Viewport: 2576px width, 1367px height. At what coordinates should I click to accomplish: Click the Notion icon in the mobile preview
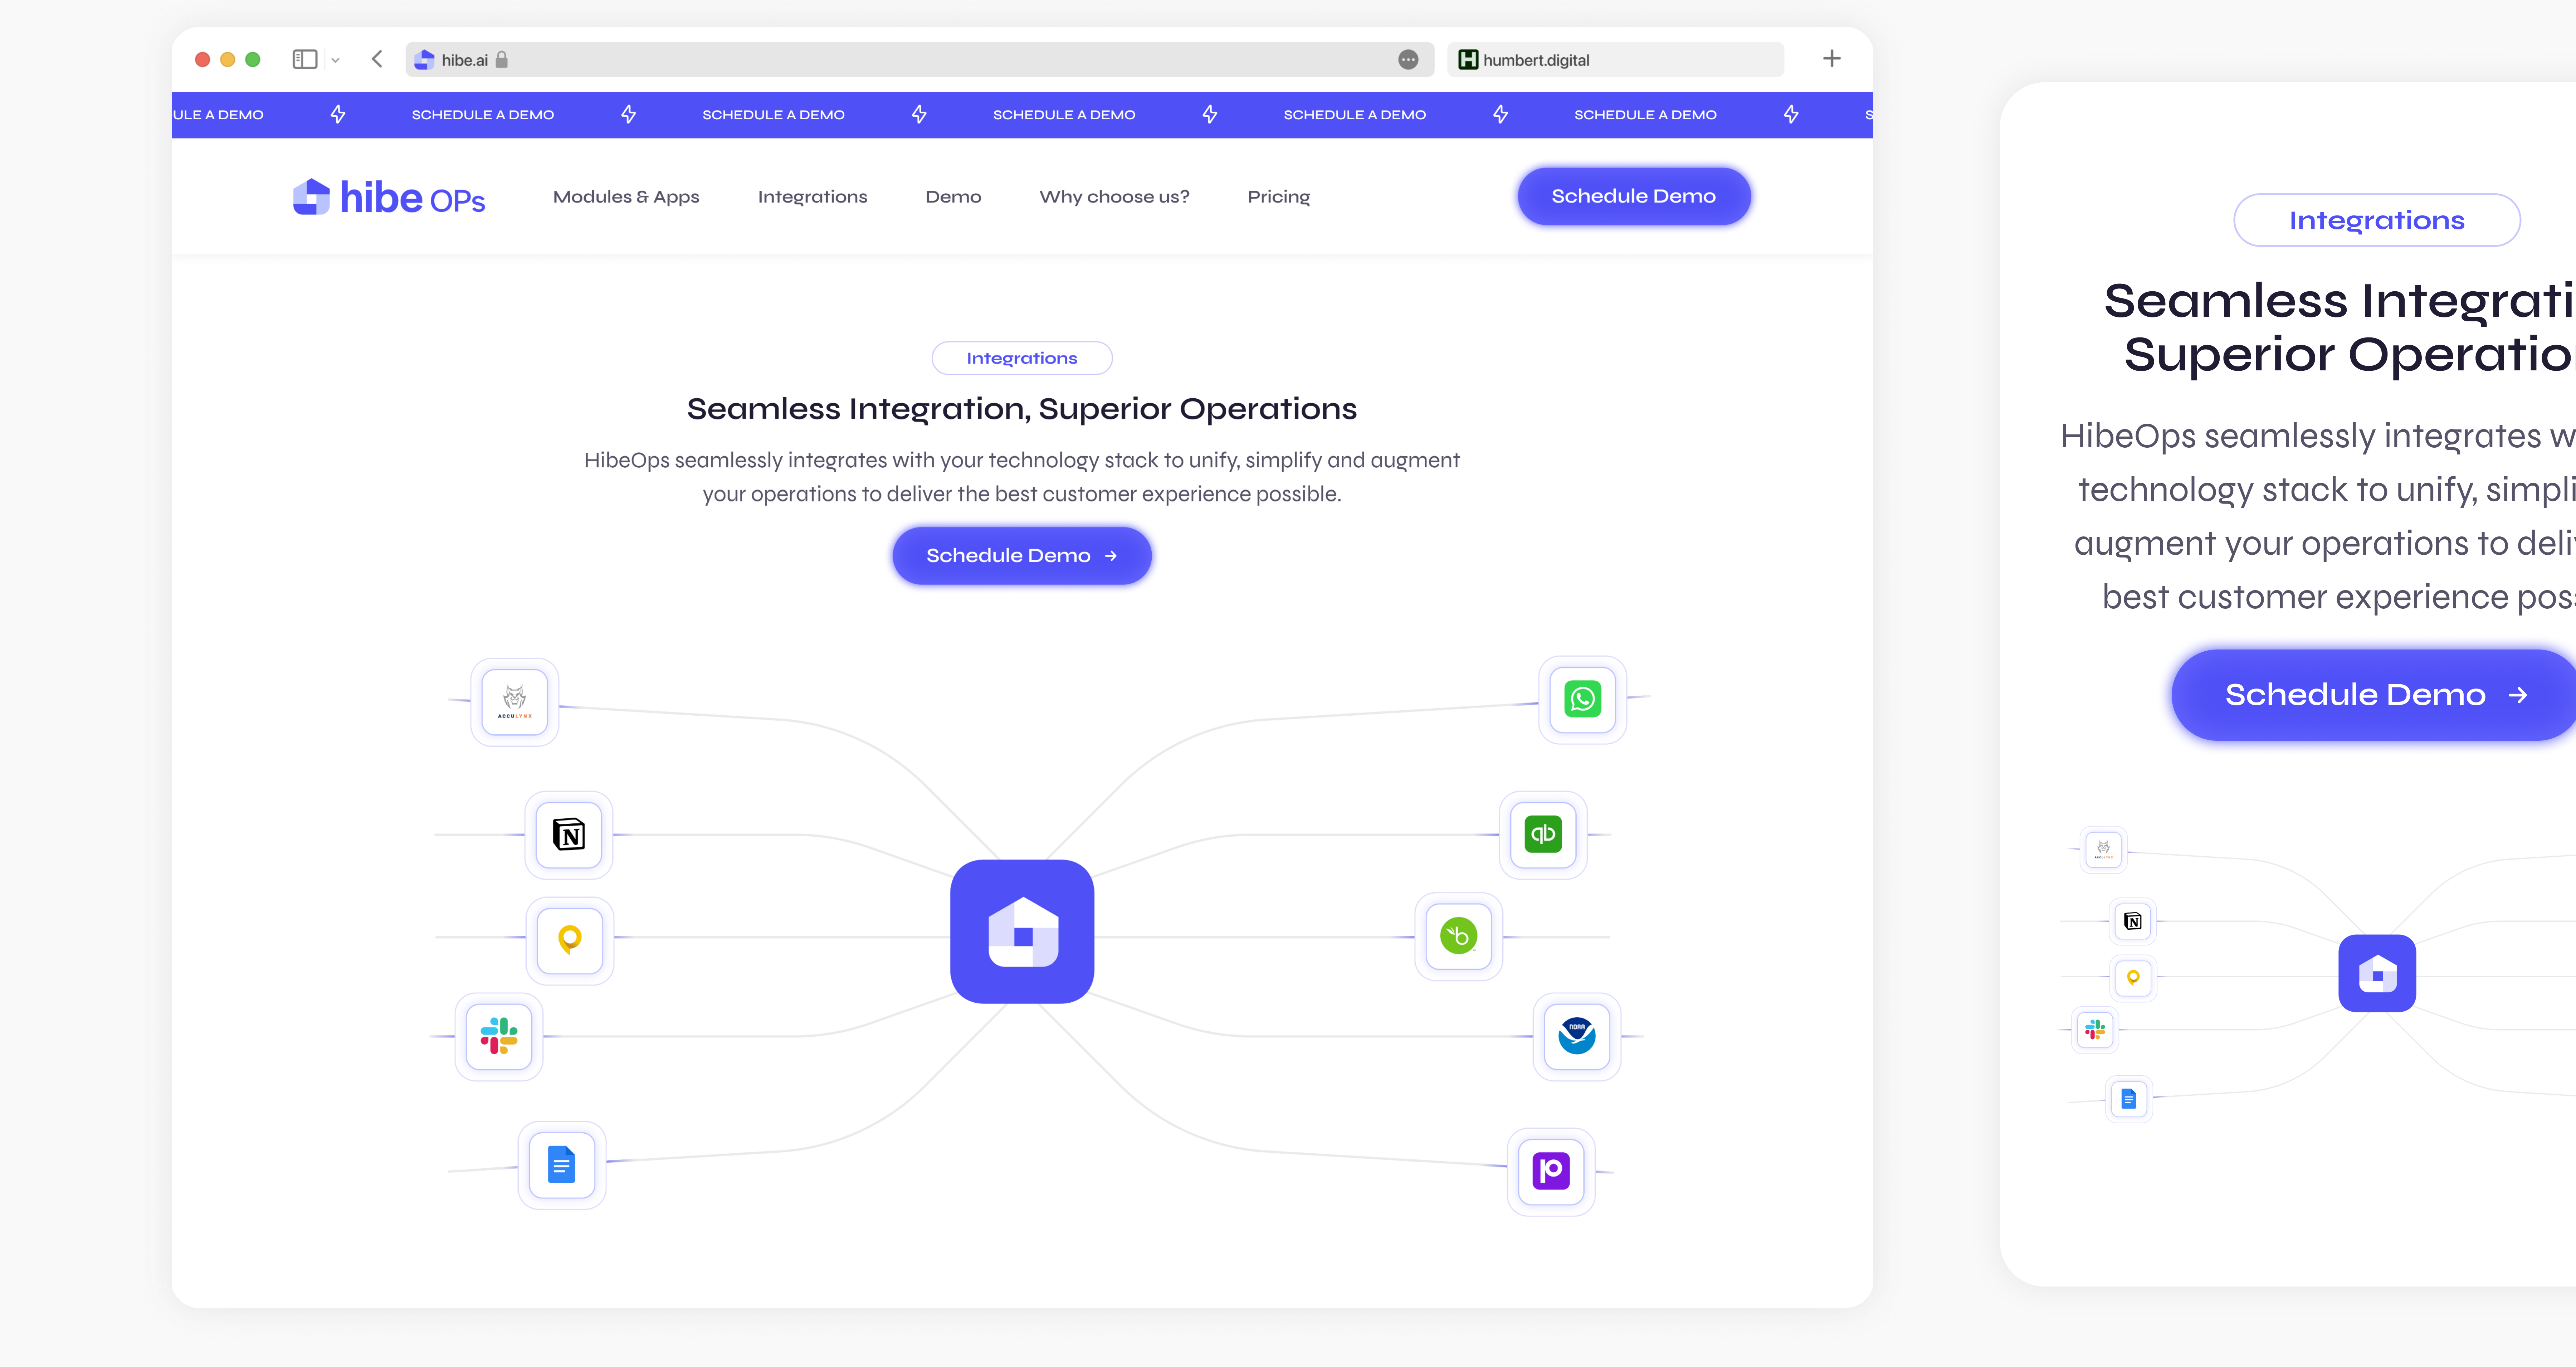tap(2133, 921)
